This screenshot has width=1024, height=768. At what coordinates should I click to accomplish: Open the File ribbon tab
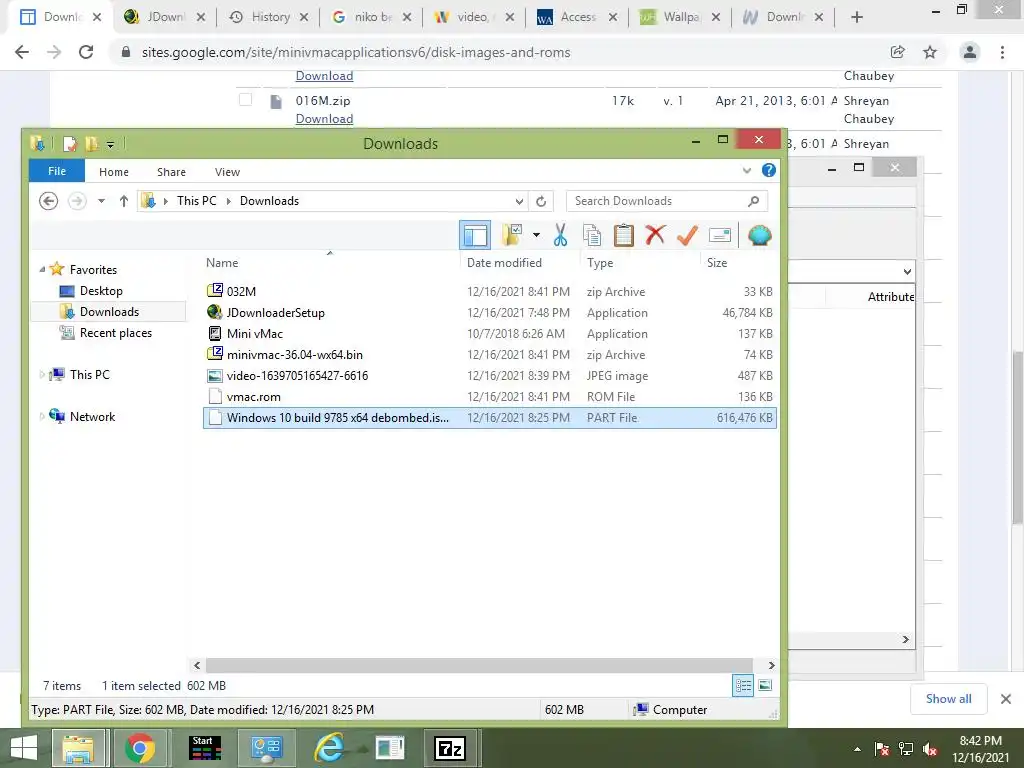(x=57, y=171)
